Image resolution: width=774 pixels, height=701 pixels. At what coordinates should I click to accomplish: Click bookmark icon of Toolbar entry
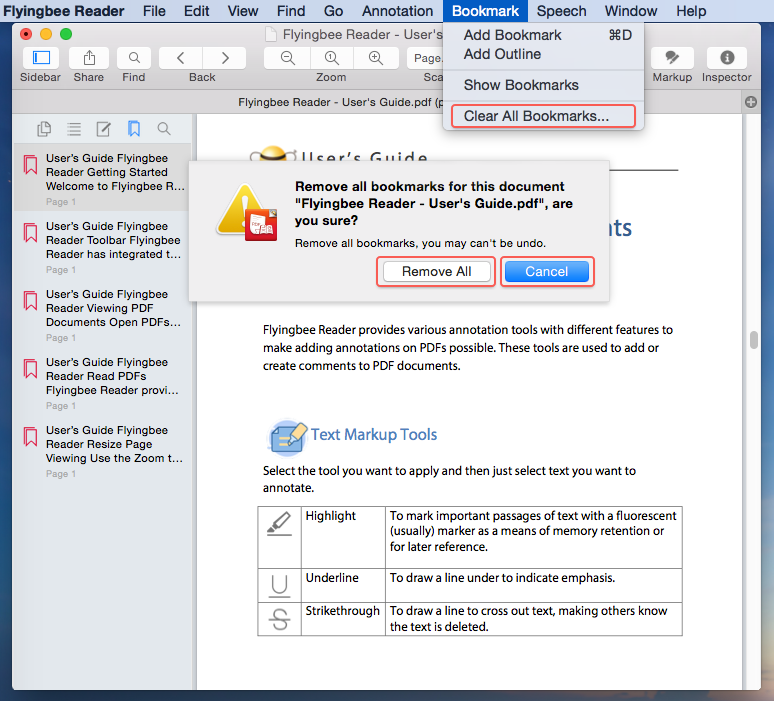pyautogui.click(x=31, y=233)
